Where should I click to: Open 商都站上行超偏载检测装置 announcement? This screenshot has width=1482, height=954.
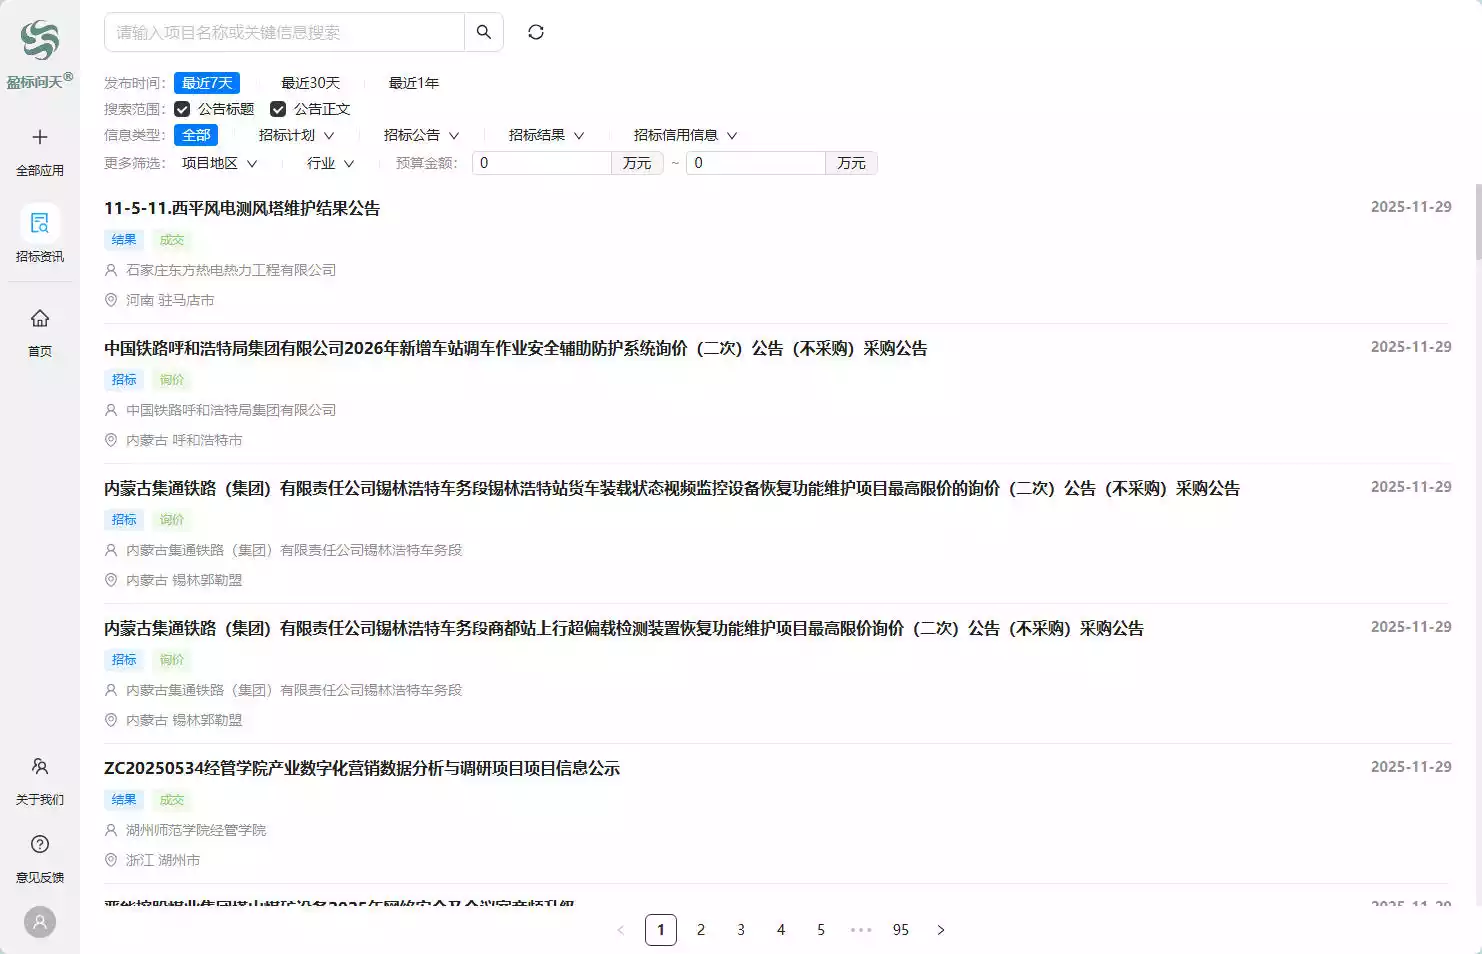[x=624, y=628]
